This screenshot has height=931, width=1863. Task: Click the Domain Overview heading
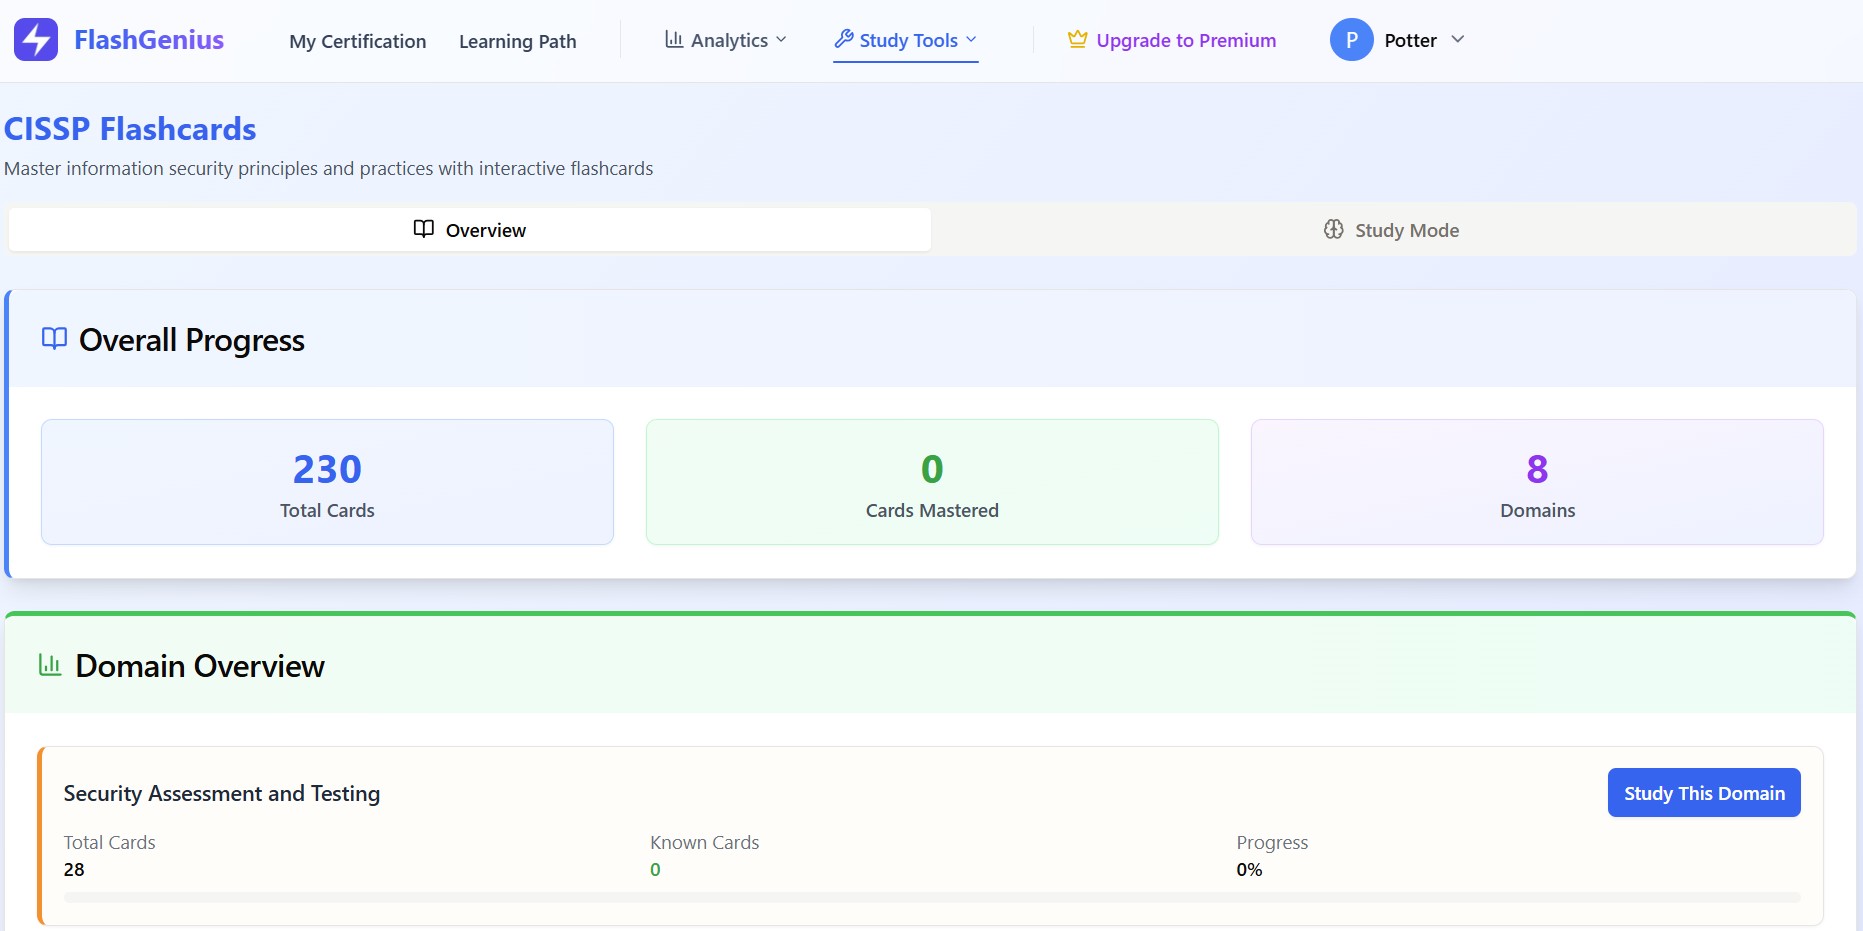200,666
